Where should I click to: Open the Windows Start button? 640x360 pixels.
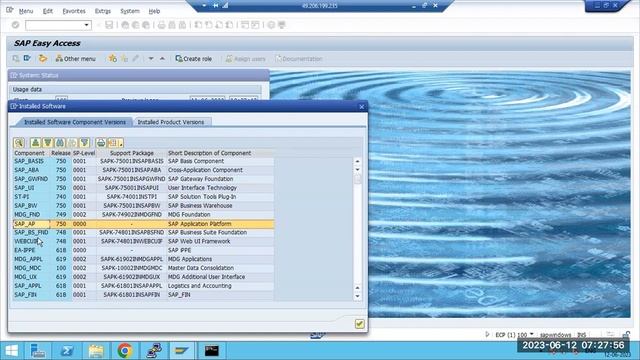(x=11, y=351)
